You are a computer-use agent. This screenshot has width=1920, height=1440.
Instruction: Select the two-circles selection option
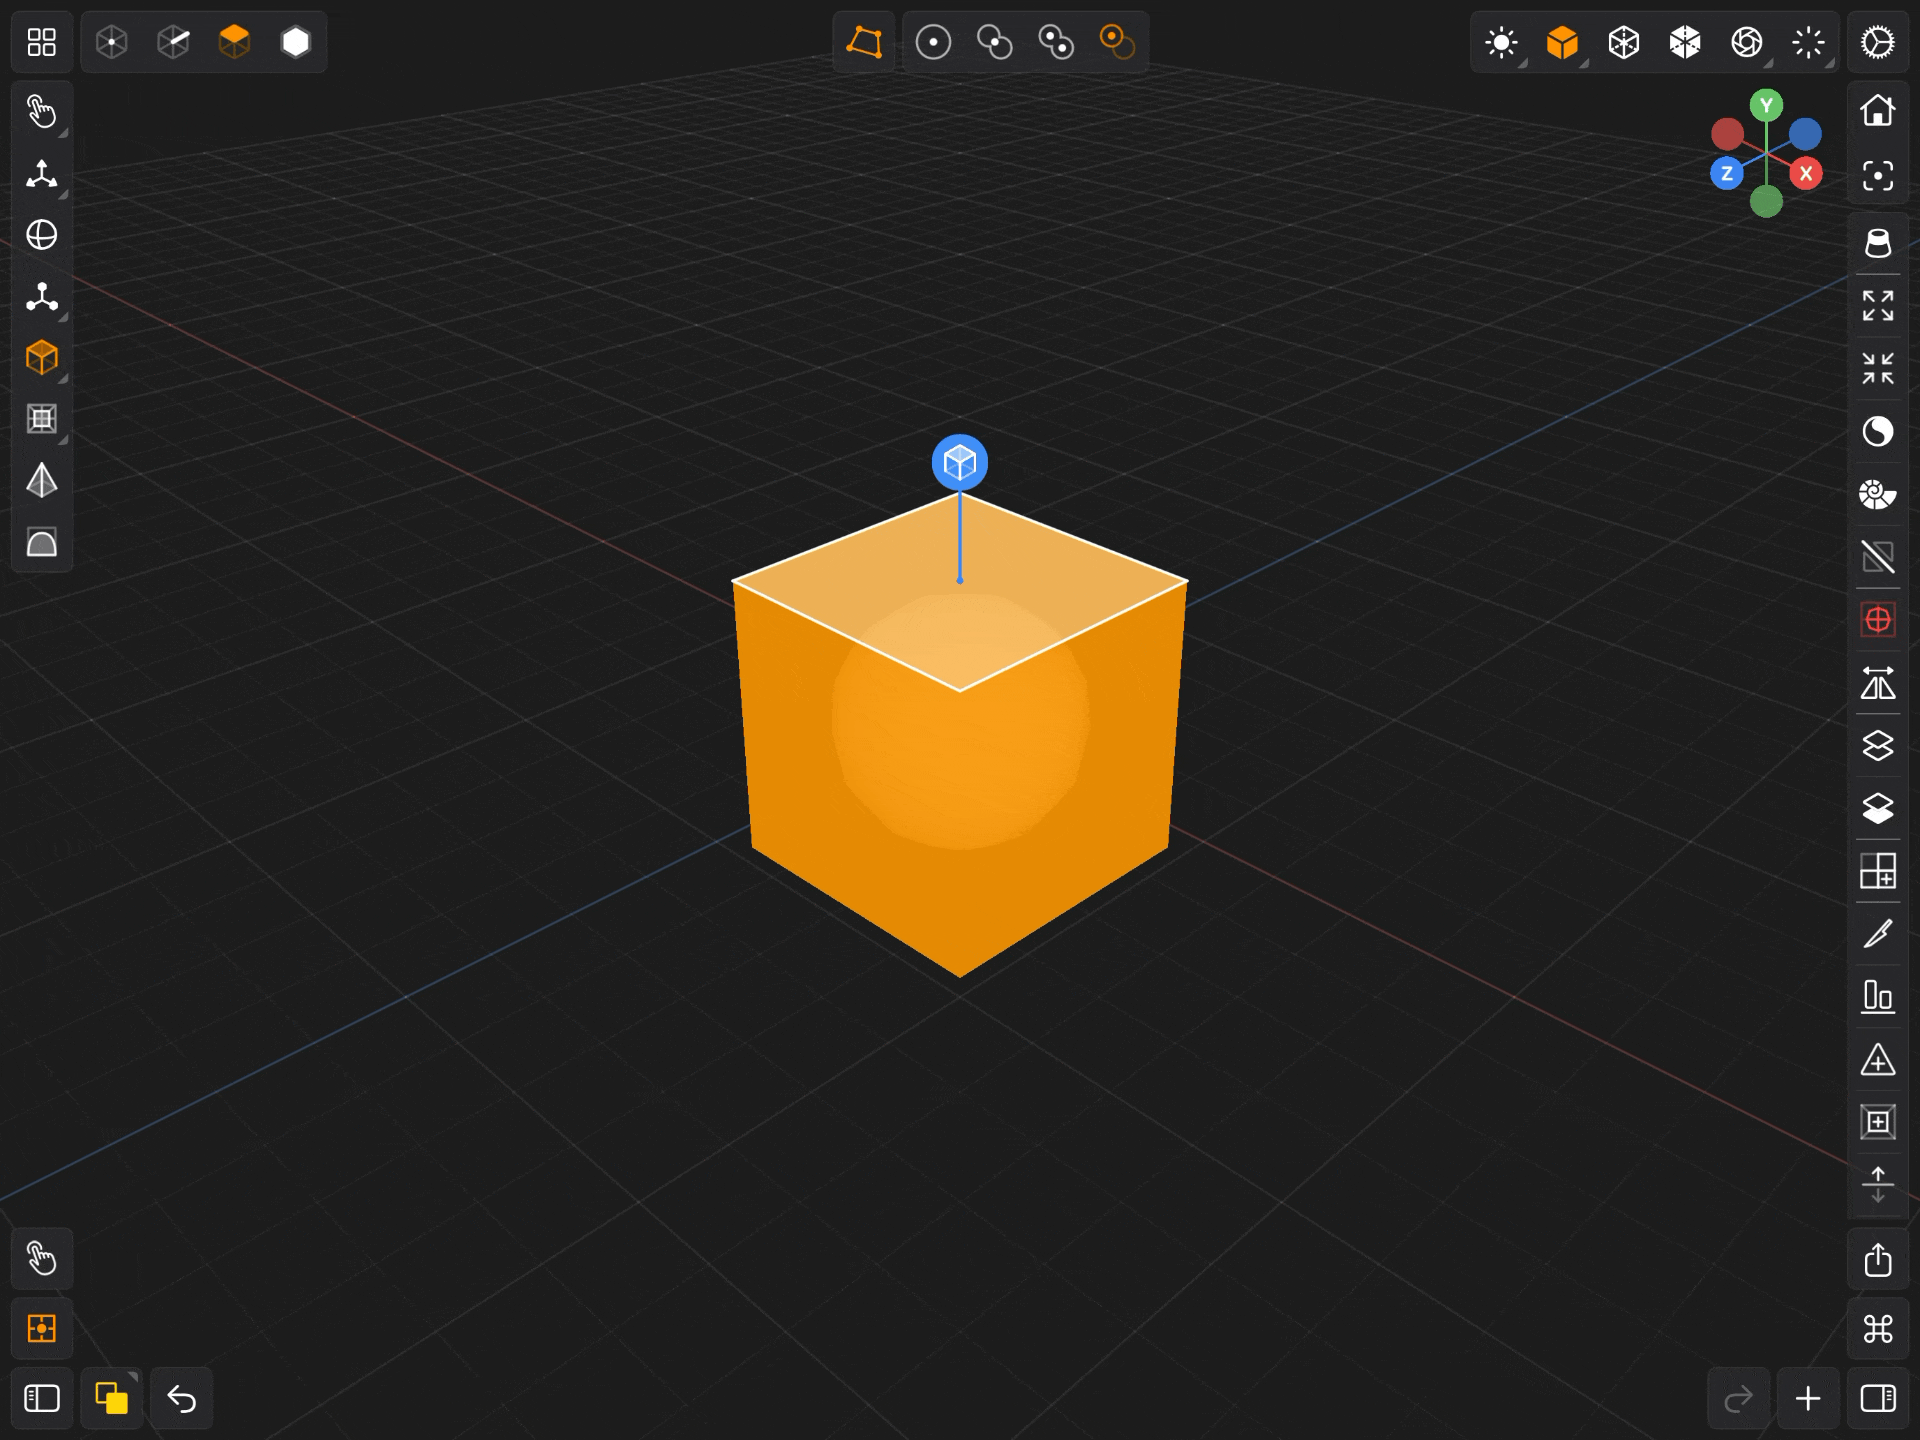(995, 42)
